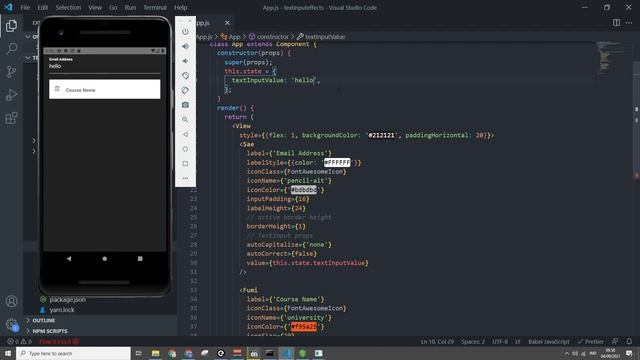Viewport: 640px width, 360px height.
Task: Click the editor minimap
Action: coord(610,57)
